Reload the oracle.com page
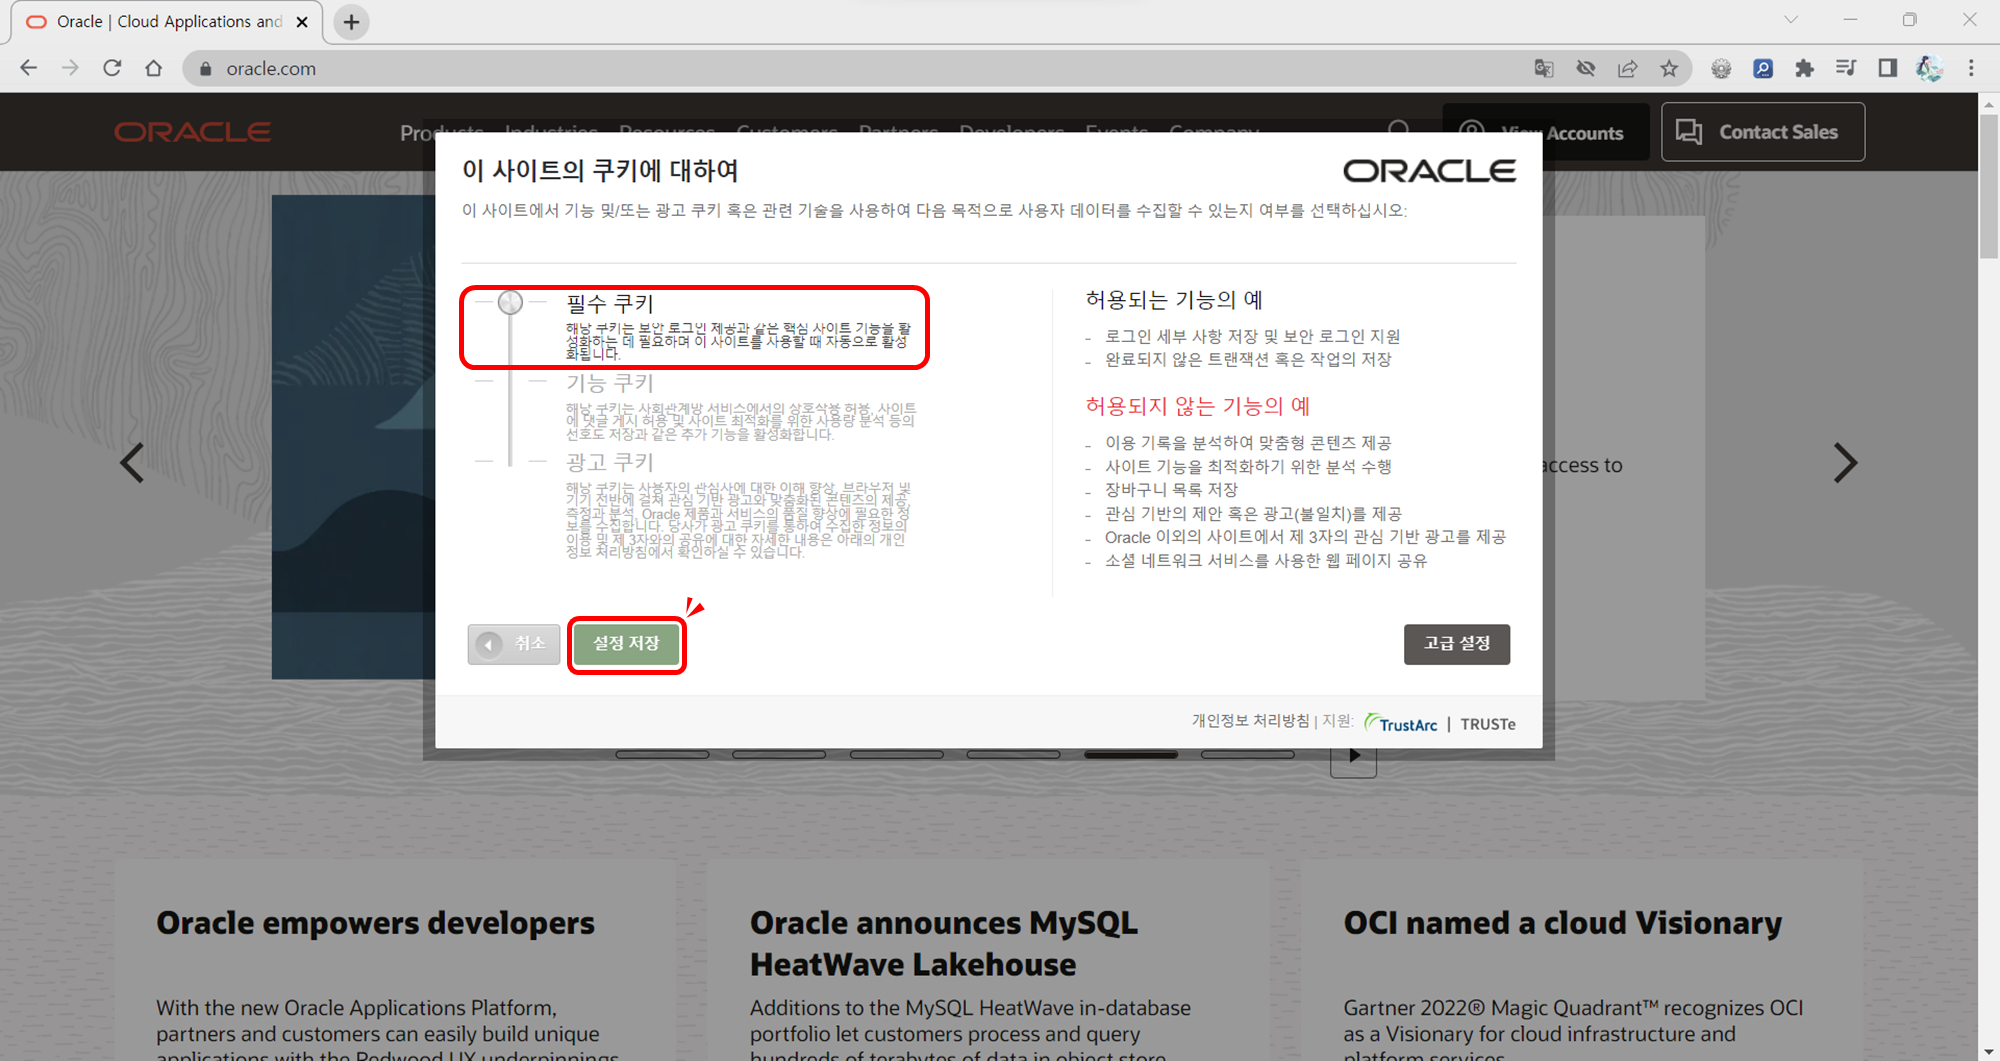 click(x=112, y=68)
